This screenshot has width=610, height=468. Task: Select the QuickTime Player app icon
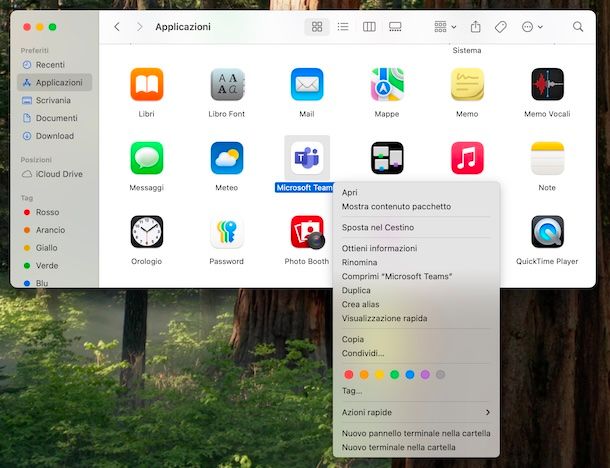tap(547, 232)
